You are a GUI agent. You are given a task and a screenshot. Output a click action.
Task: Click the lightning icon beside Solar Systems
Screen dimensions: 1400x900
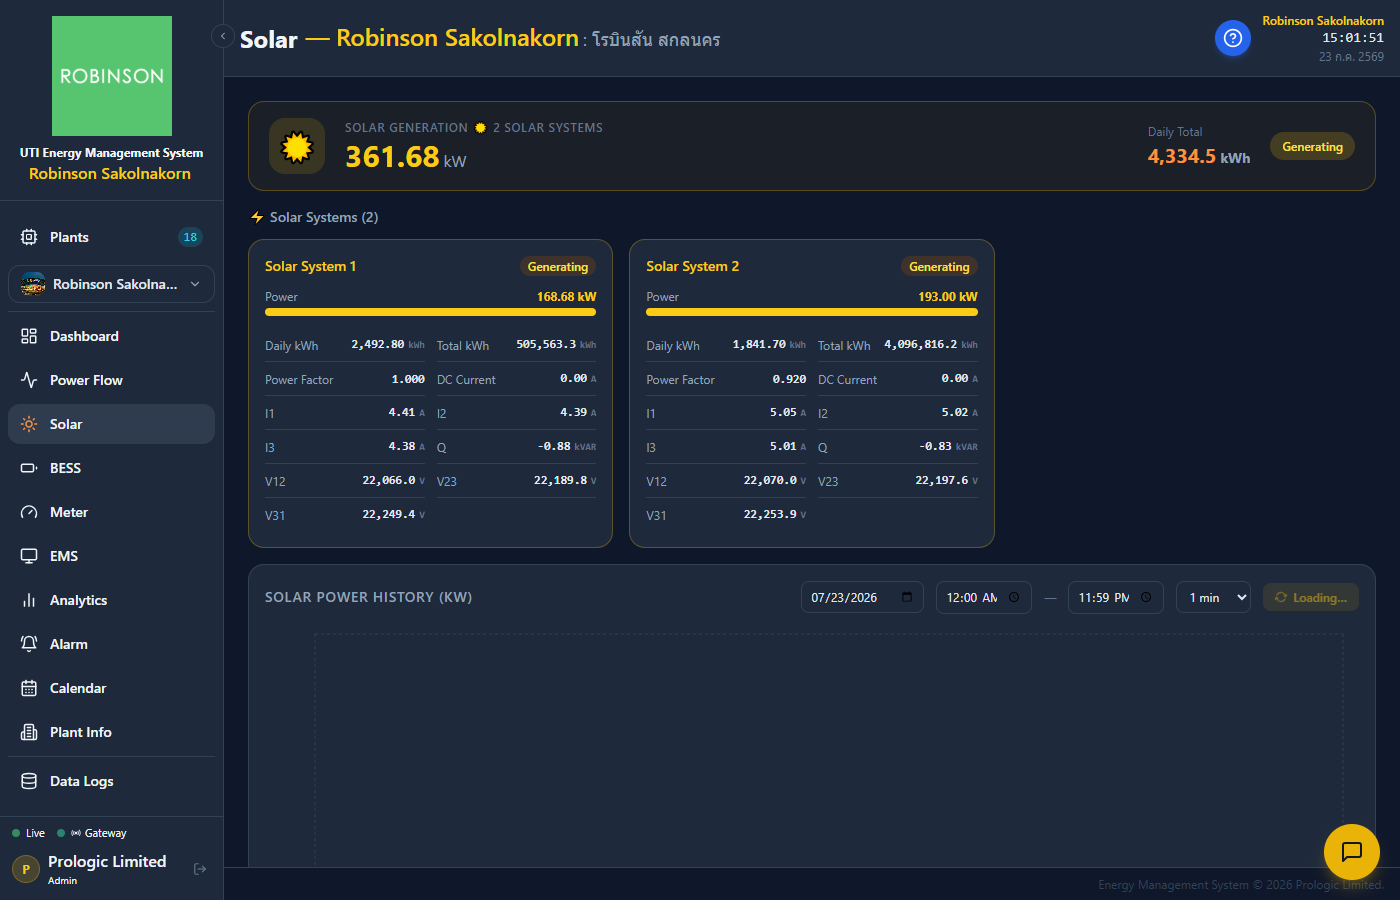(257, 217)
